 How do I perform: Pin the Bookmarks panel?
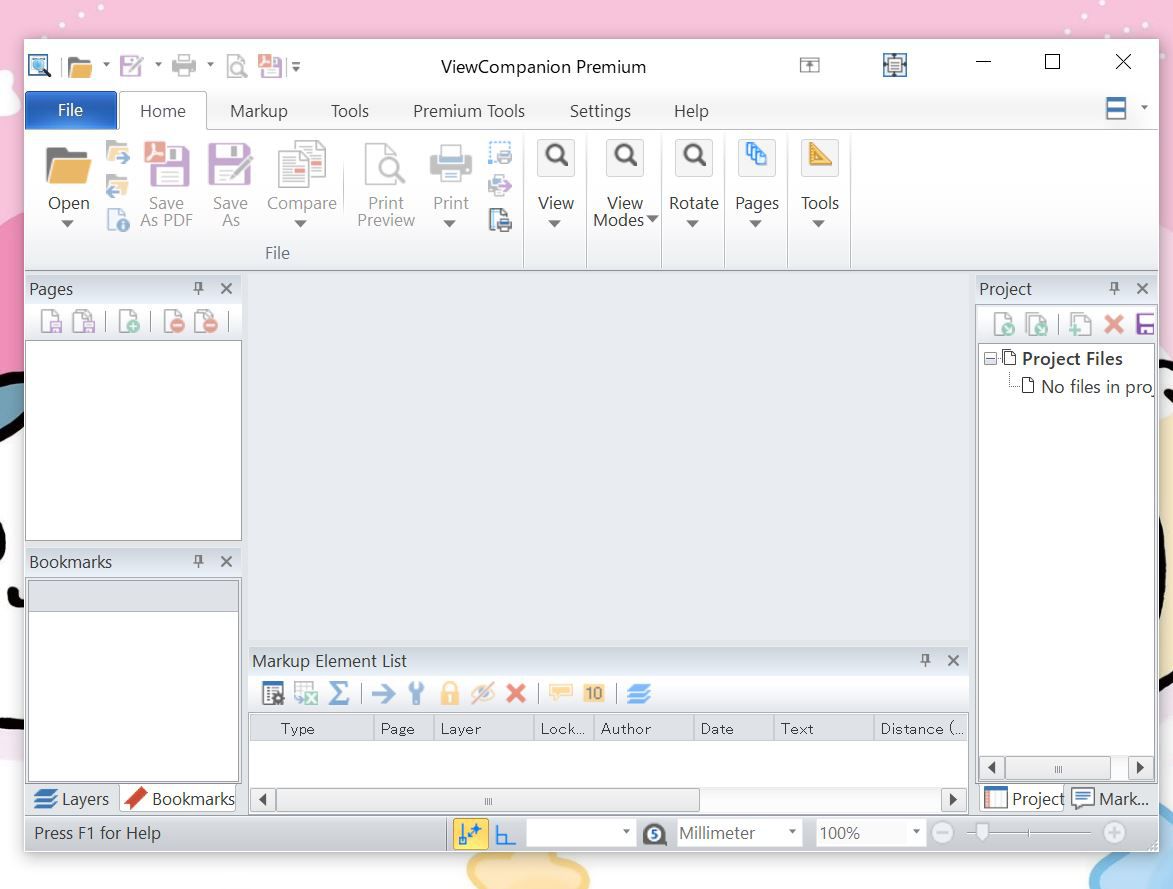(x=198, y=561)
